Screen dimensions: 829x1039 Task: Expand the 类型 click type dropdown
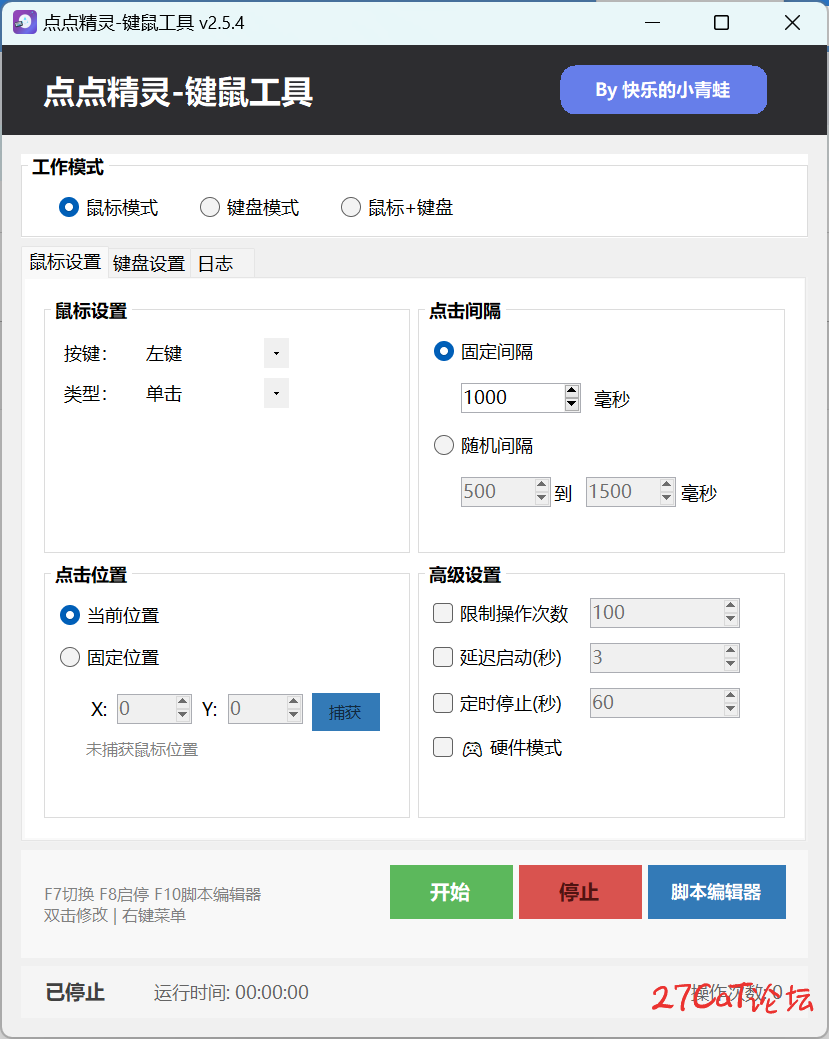pyautogui.click(x=276, y=394)
